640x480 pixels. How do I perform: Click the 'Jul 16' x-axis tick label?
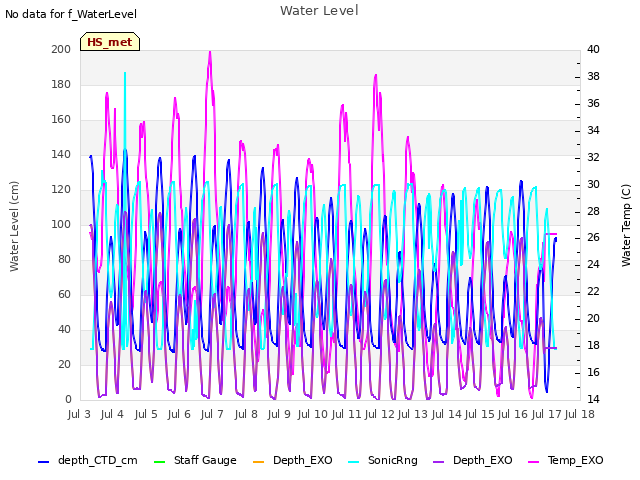pos(513,414)
